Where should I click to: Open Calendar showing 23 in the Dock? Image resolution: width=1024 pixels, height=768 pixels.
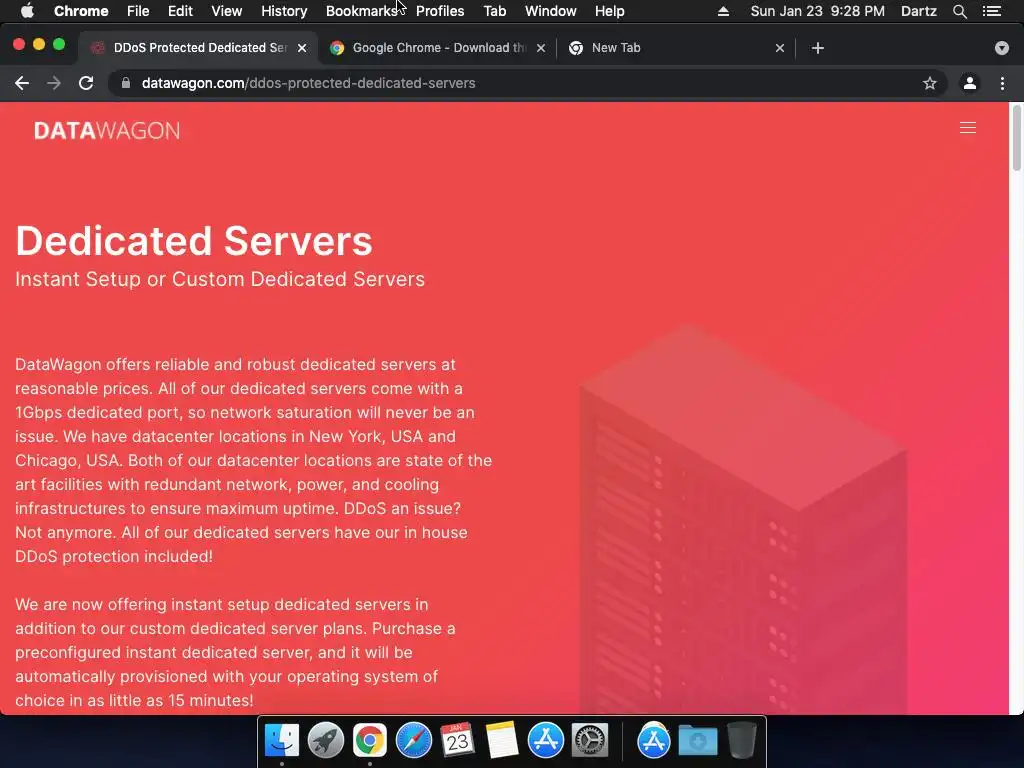click(x=457, y=741)
